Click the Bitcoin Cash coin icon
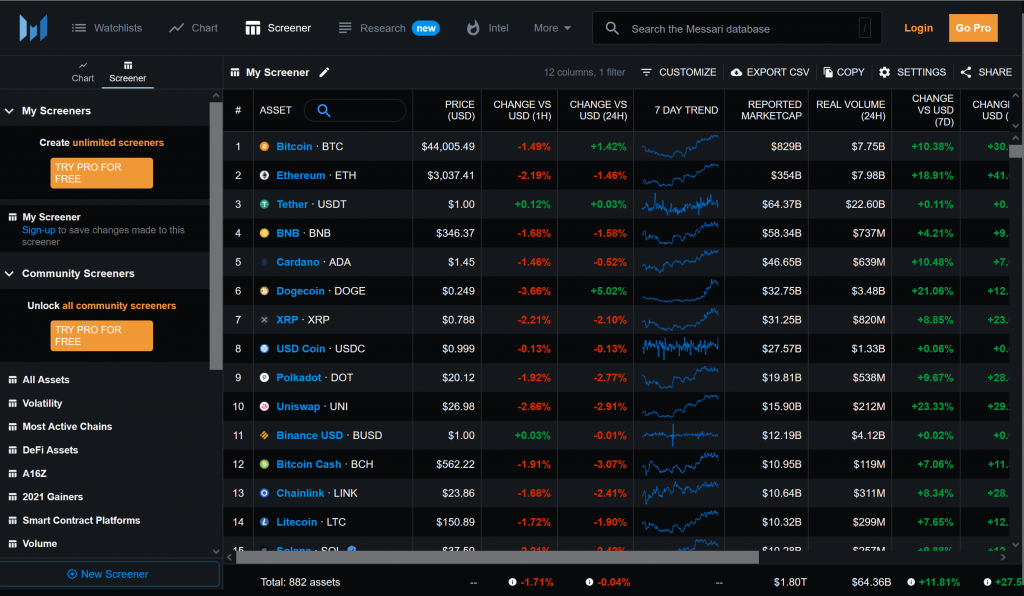The width and height of the screenshot is (1024, 596). click(264, 464)
